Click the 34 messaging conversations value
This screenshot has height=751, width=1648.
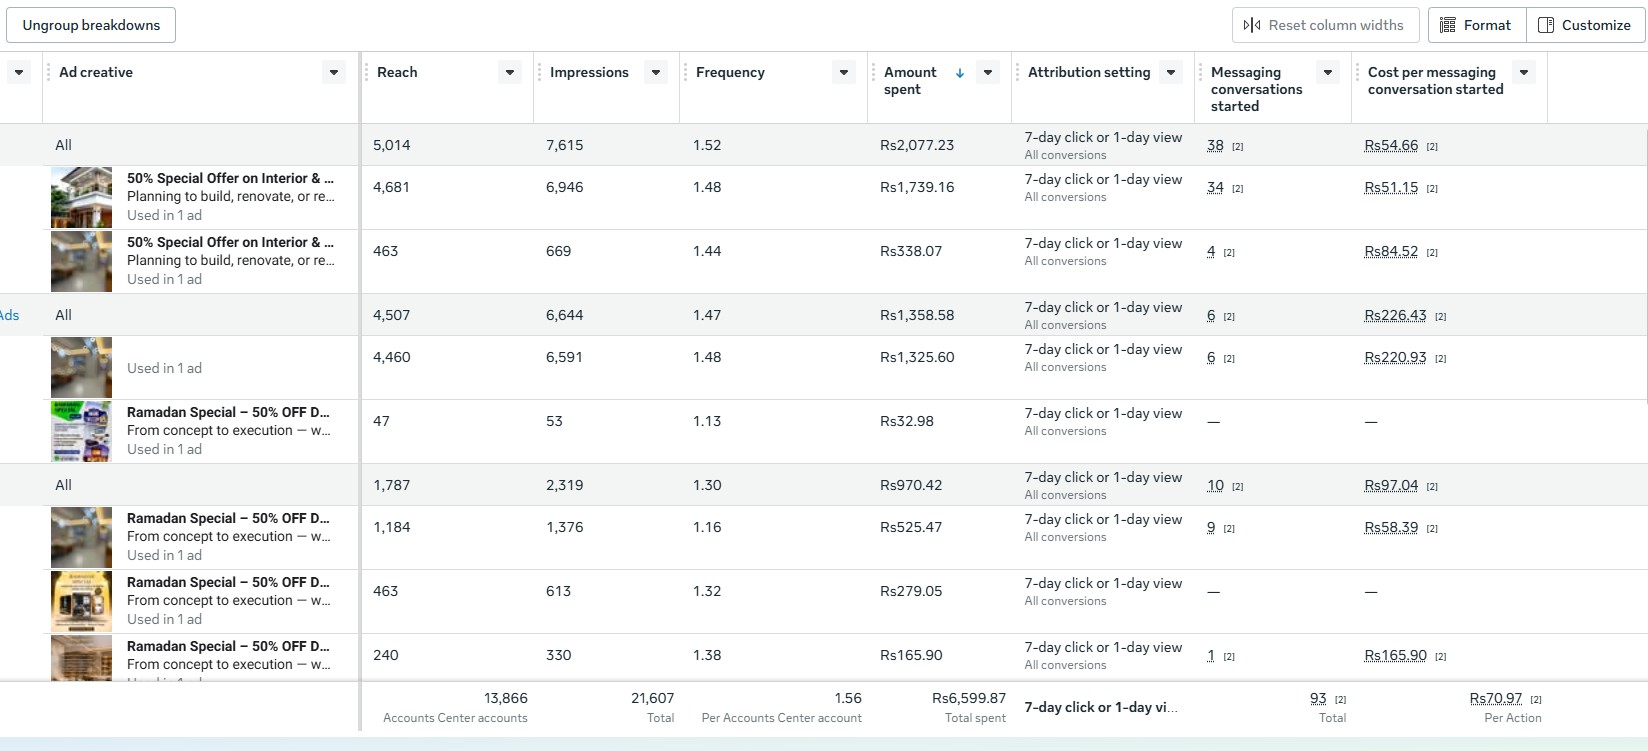pyautogui.click(x=1215, y=188)
